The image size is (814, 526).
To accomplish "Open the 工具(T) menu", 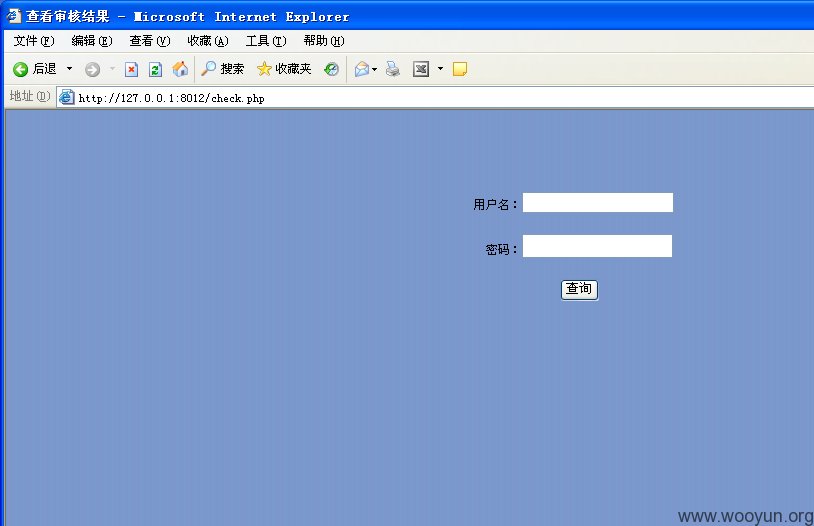I will (x=266, y=41).
